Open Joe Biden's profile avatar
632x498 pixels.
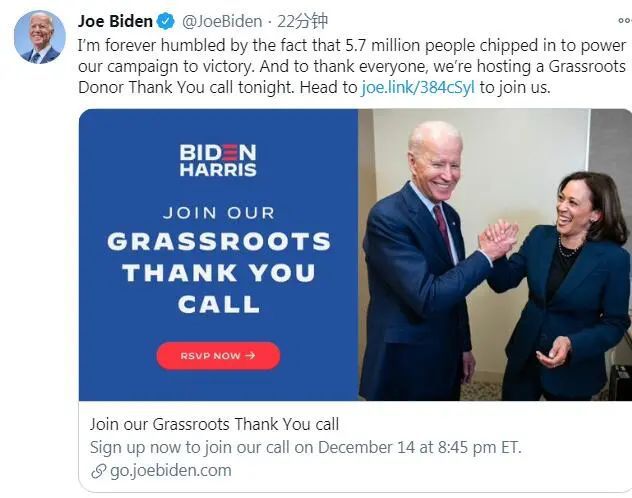click(40, 37)
